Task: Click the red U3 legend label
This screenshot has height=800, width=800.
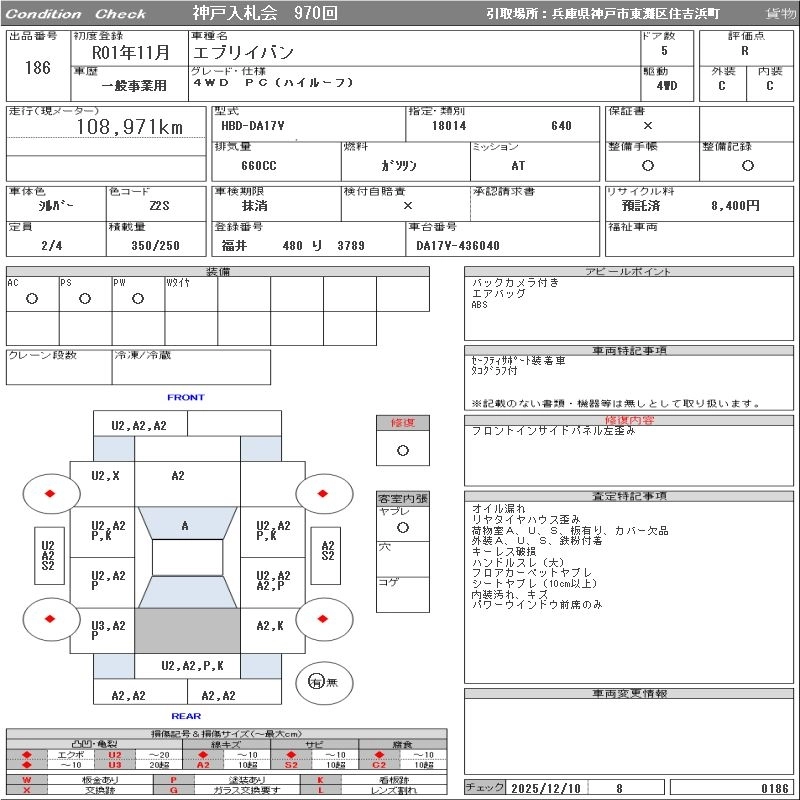Action: (x=115, y=765)
